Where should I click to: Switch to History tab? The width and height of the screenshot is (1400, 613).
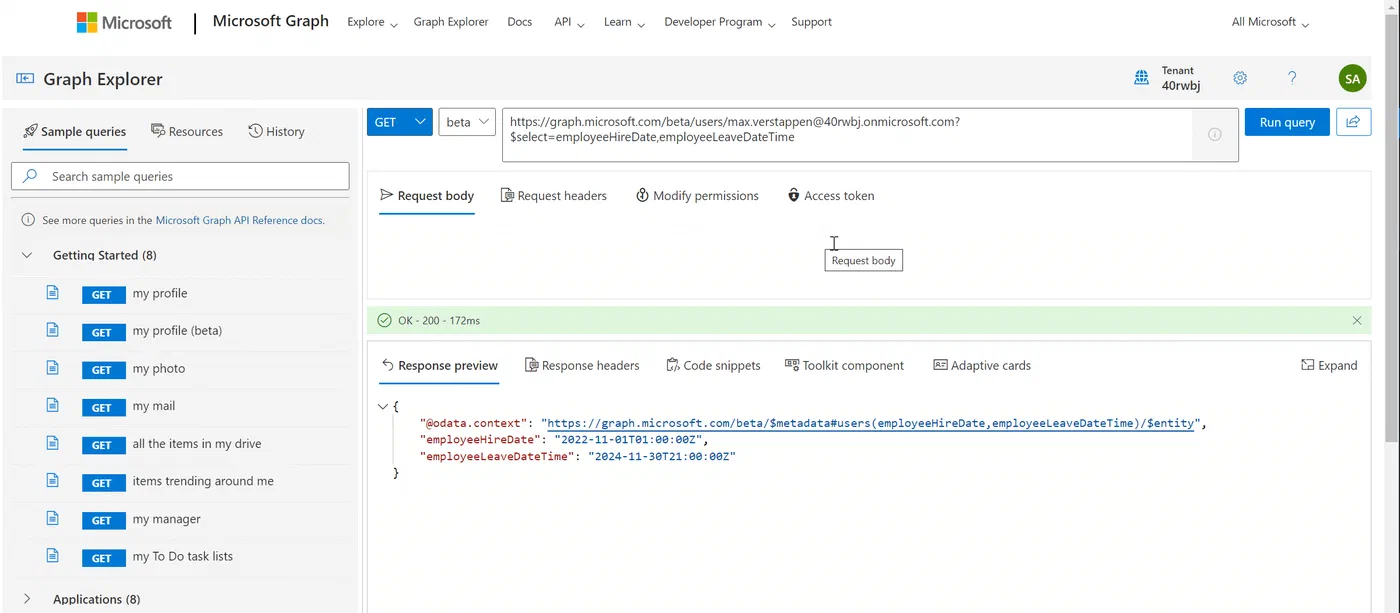click(x=276, y=131)
